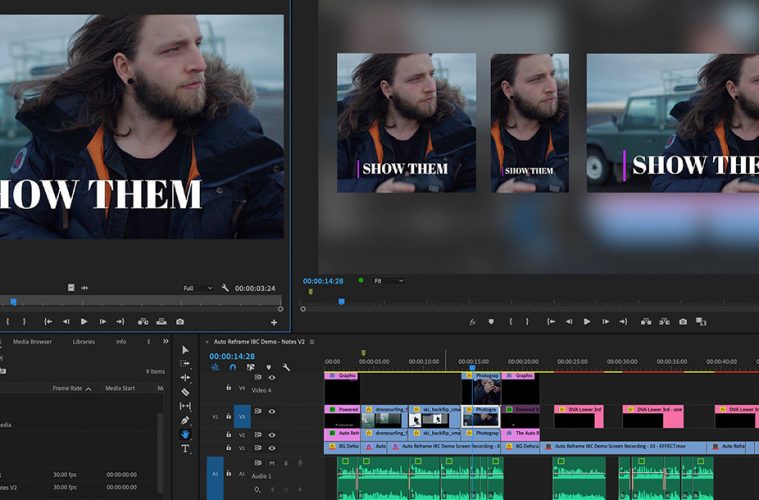Click the Export Frame camera icon in Program monitor

[683, 322]
